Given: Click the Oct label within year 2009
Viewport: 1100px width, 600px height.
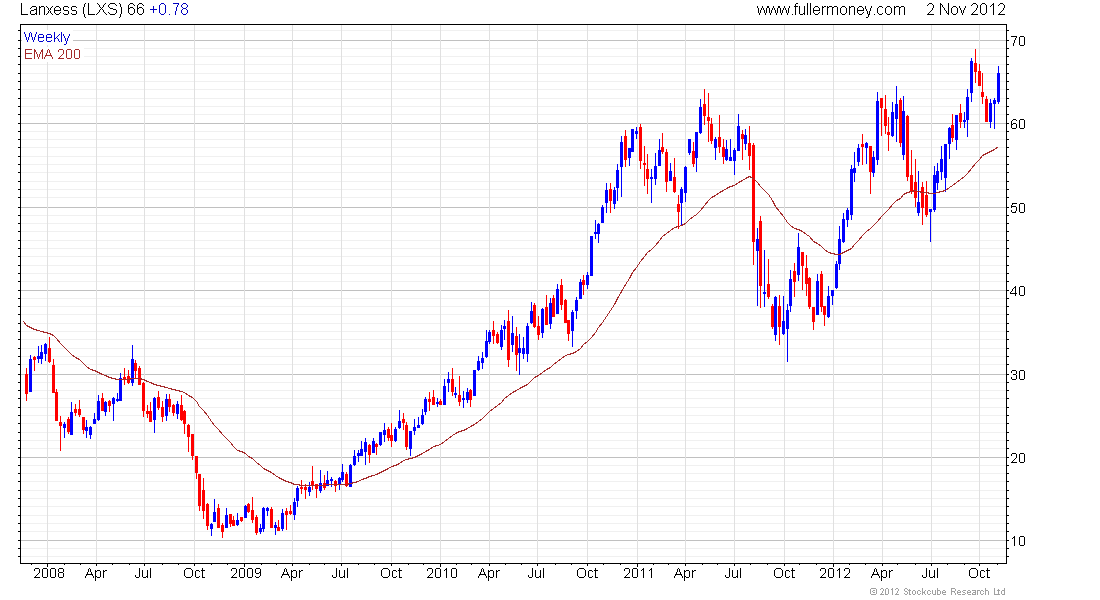Looking at the screenshot, I should pos(391,573).
